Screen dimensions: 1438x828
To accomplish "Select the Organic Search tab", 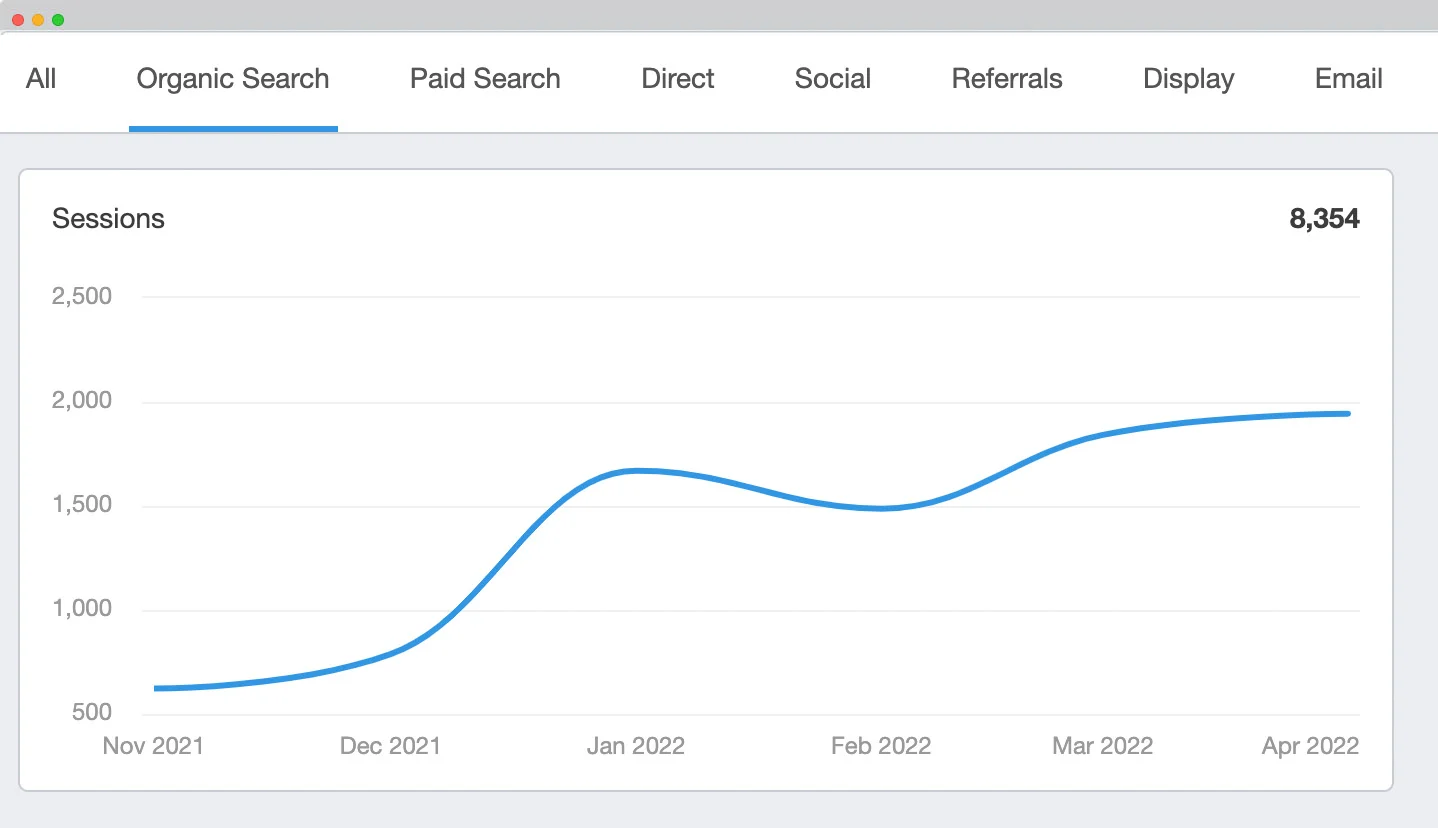I will click(233, 79).
